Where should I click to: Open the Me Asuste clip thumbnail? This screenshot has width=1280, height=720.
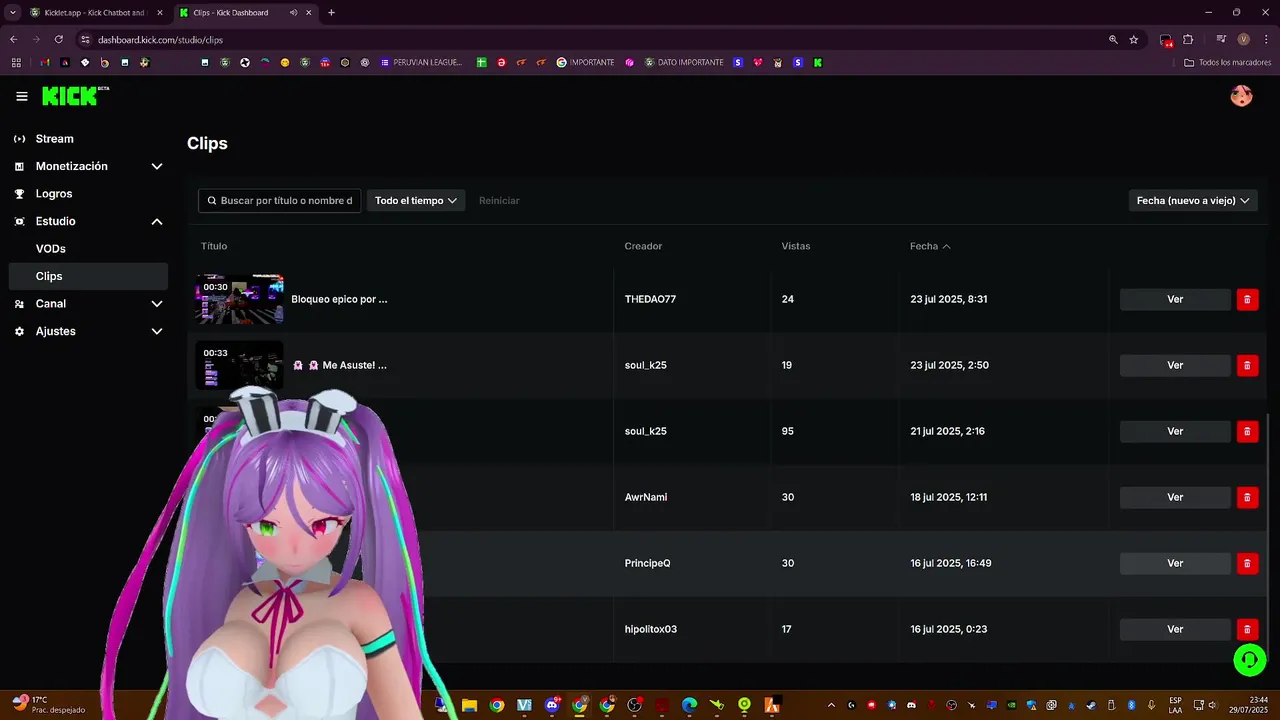coord(239,365)
